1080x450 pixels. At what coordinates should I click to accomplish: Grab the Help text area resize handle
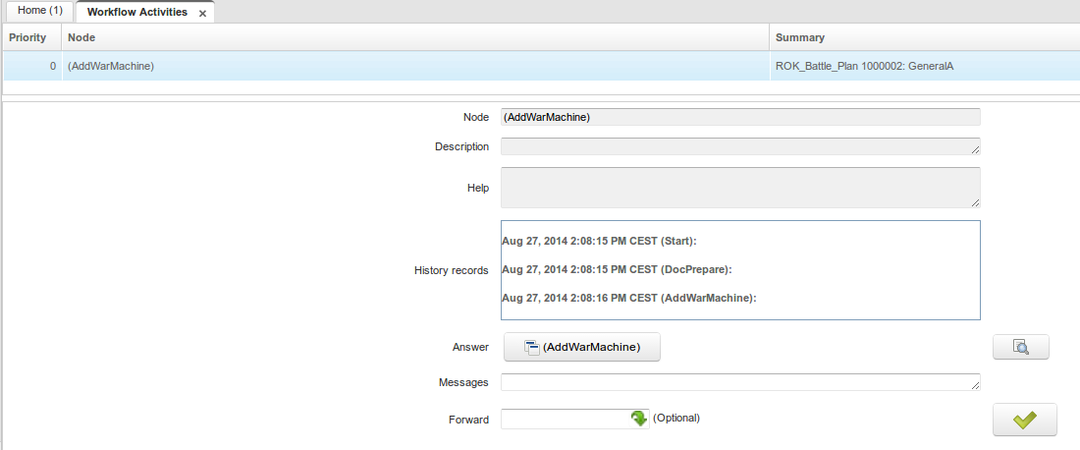coord(975,202)
